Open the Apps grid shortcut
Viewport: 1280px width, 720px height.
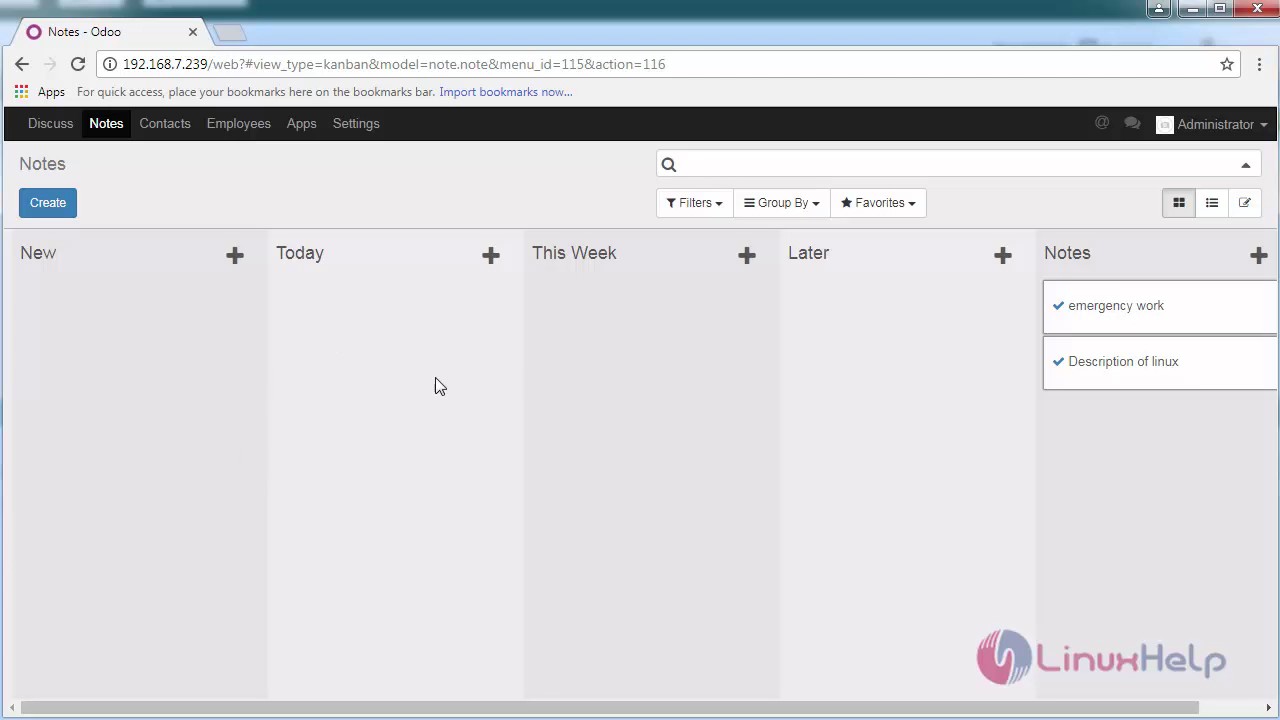pyautogui.click(x=40, y=92)
